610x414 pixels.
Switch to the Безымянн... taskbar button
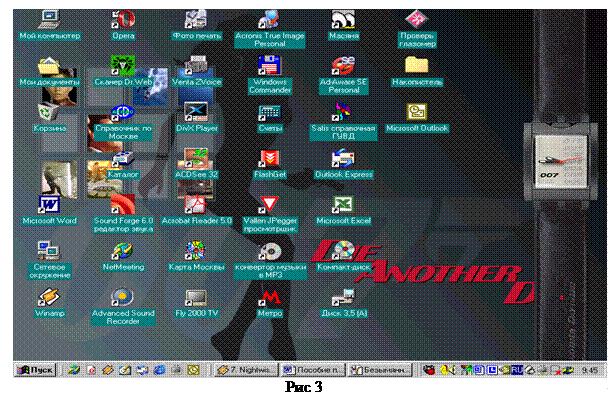click(x=380, y=370)
